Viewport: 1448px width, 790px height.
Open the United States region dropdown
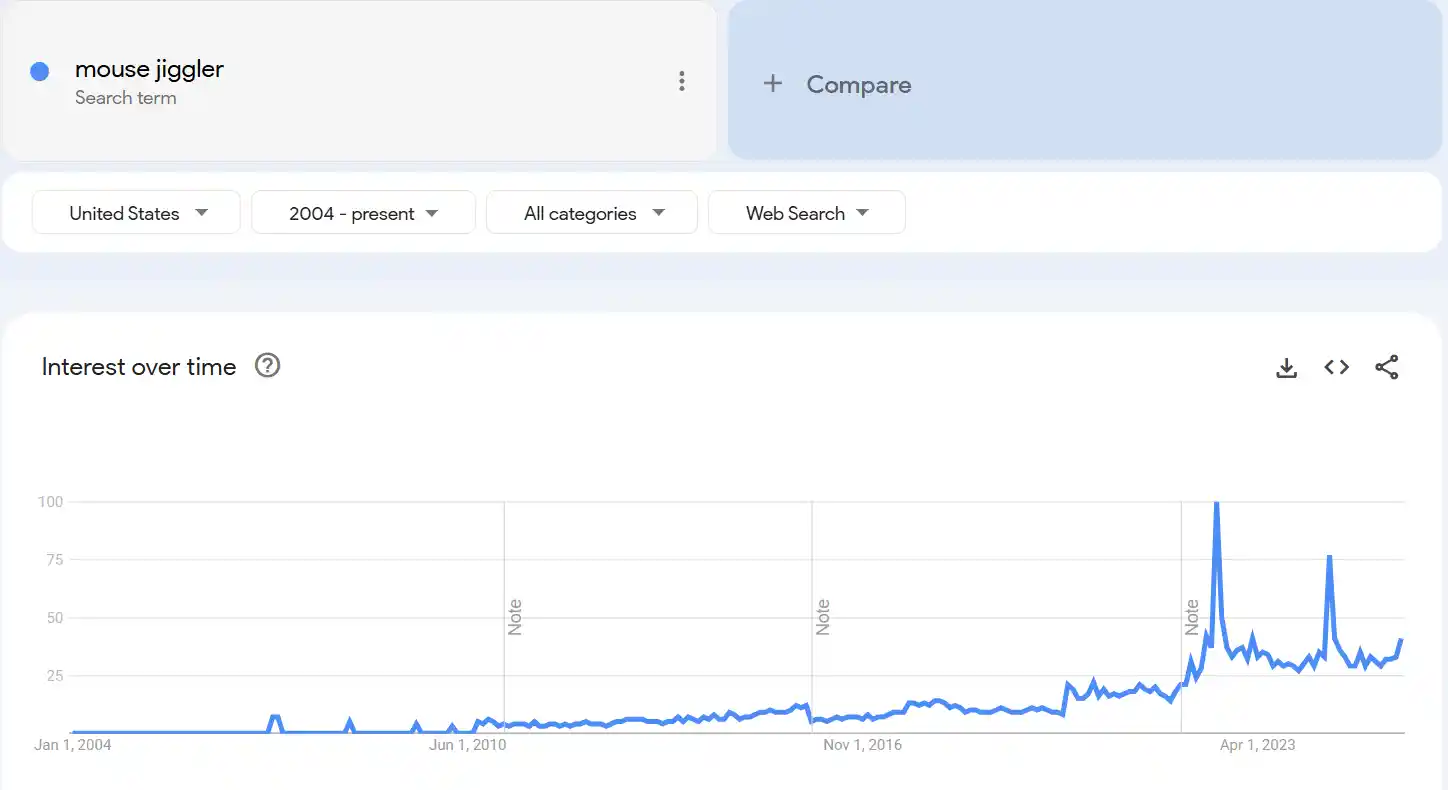[137, 213]
